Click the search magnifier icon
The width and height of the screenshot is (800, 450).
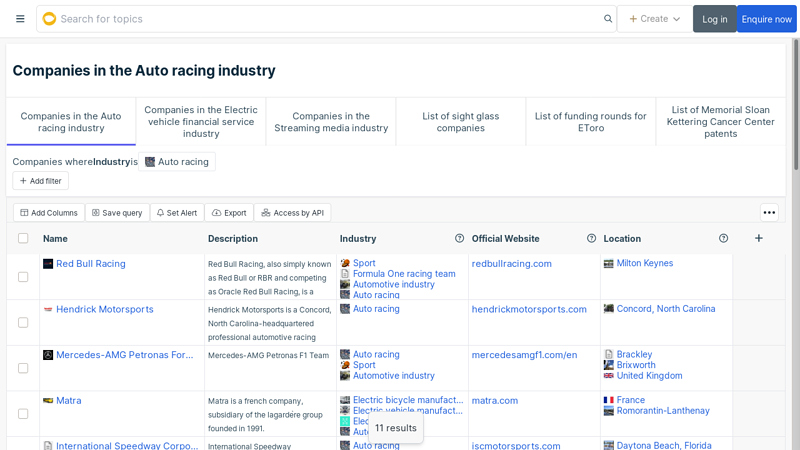[608, 19]
